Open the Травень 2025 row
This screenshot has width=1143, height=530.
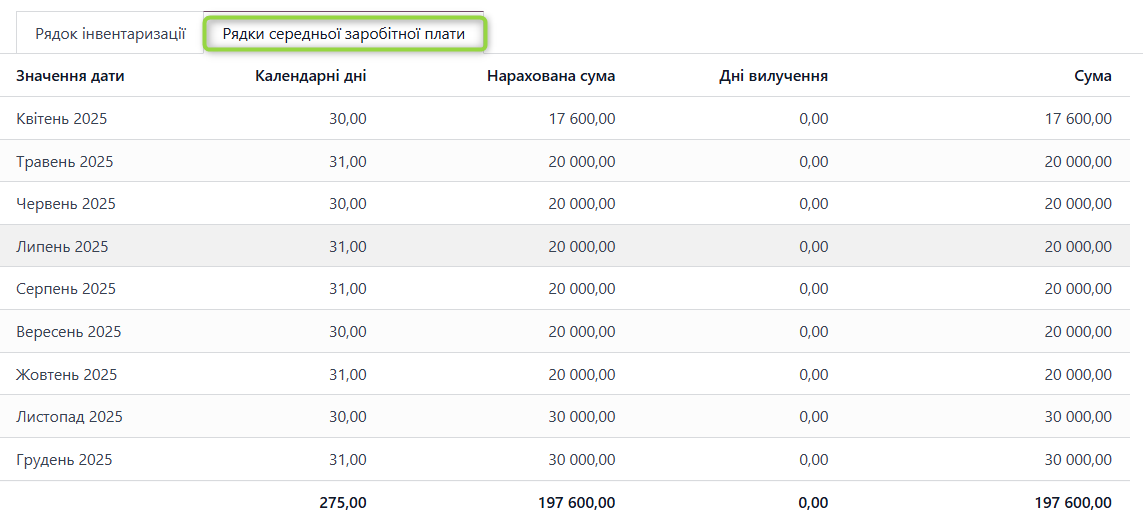tap(65, 161)
